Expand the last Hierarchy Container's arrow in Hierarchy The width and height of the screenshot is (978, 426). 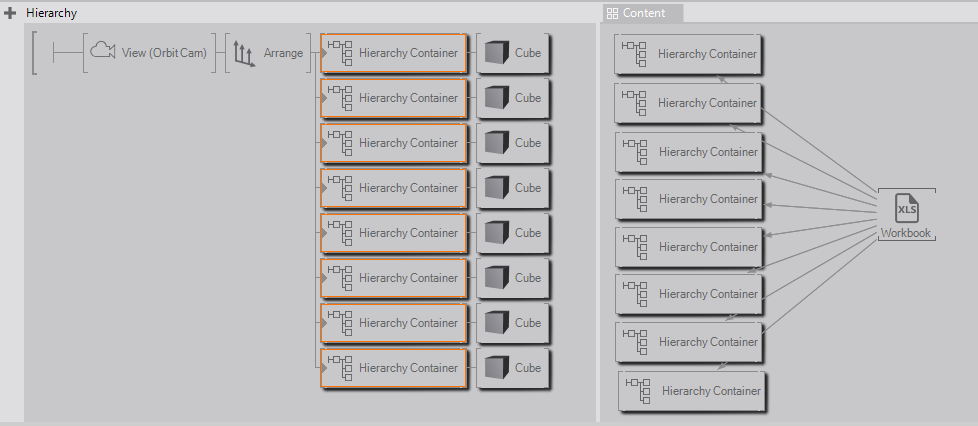tap(324, 368)
